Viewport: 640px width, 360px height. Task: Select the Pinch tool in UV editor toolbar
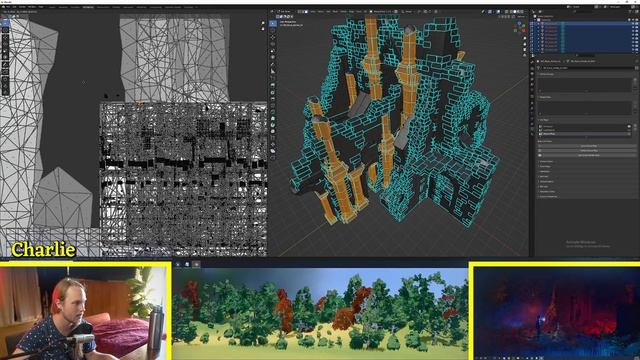[5, 93]
